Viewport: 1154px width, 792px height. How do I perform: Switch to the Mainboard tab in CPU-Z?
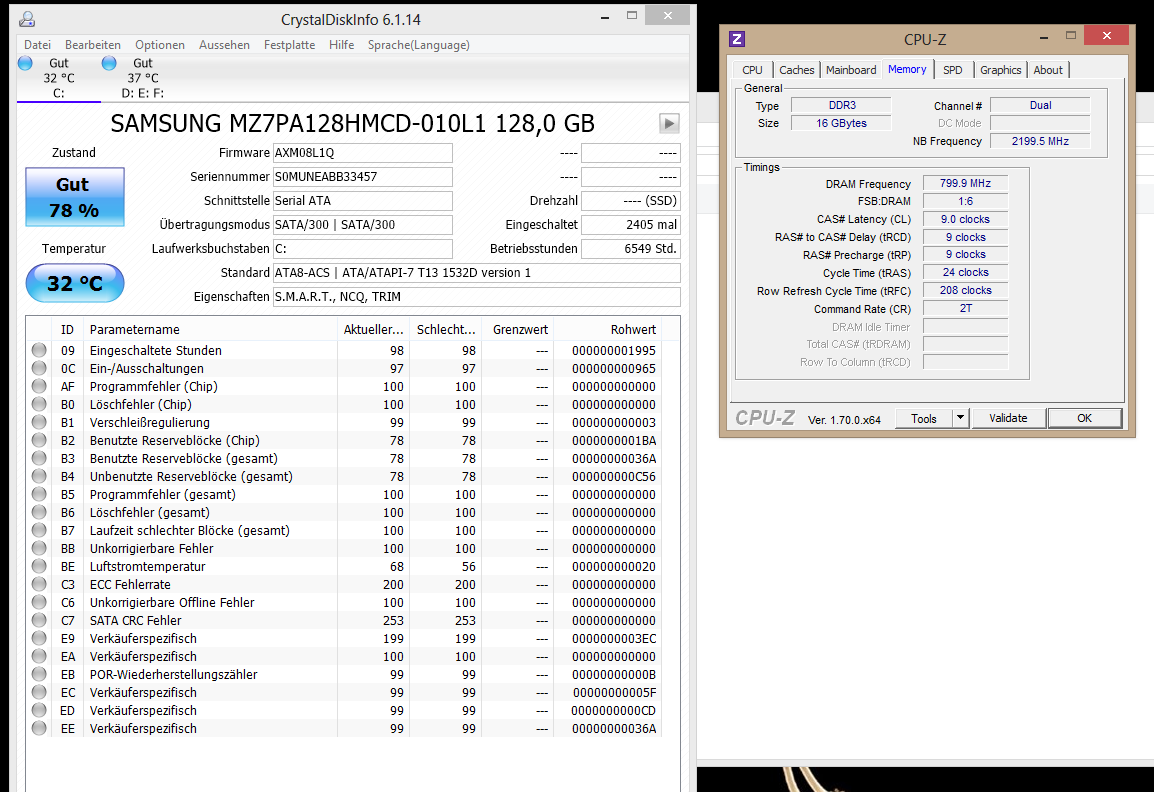851,70
